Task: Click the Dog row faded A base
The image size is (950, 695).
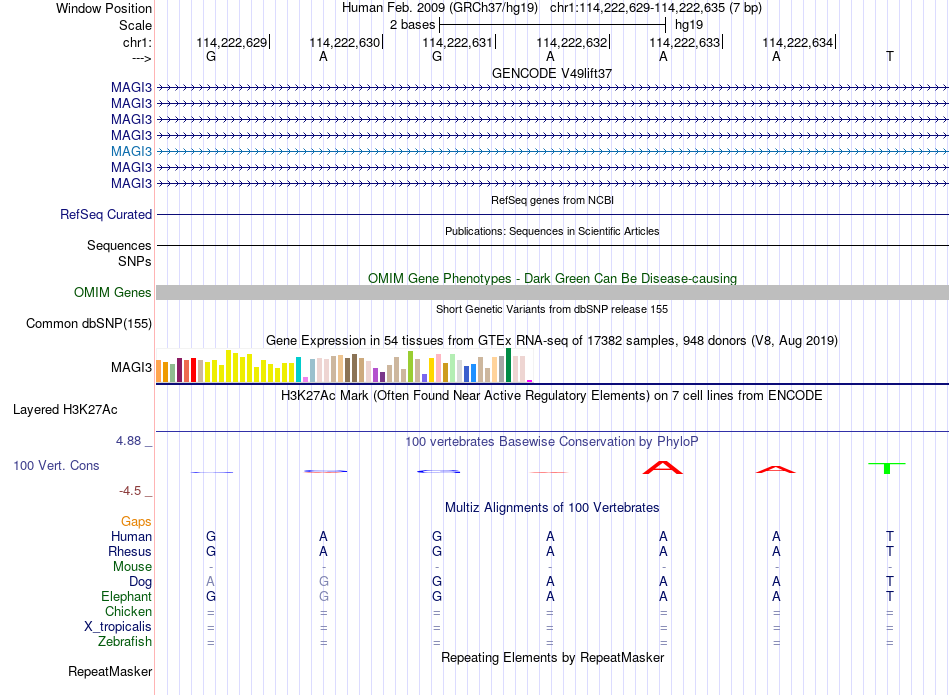Action: pyautogui.click(x=210, y=582)
